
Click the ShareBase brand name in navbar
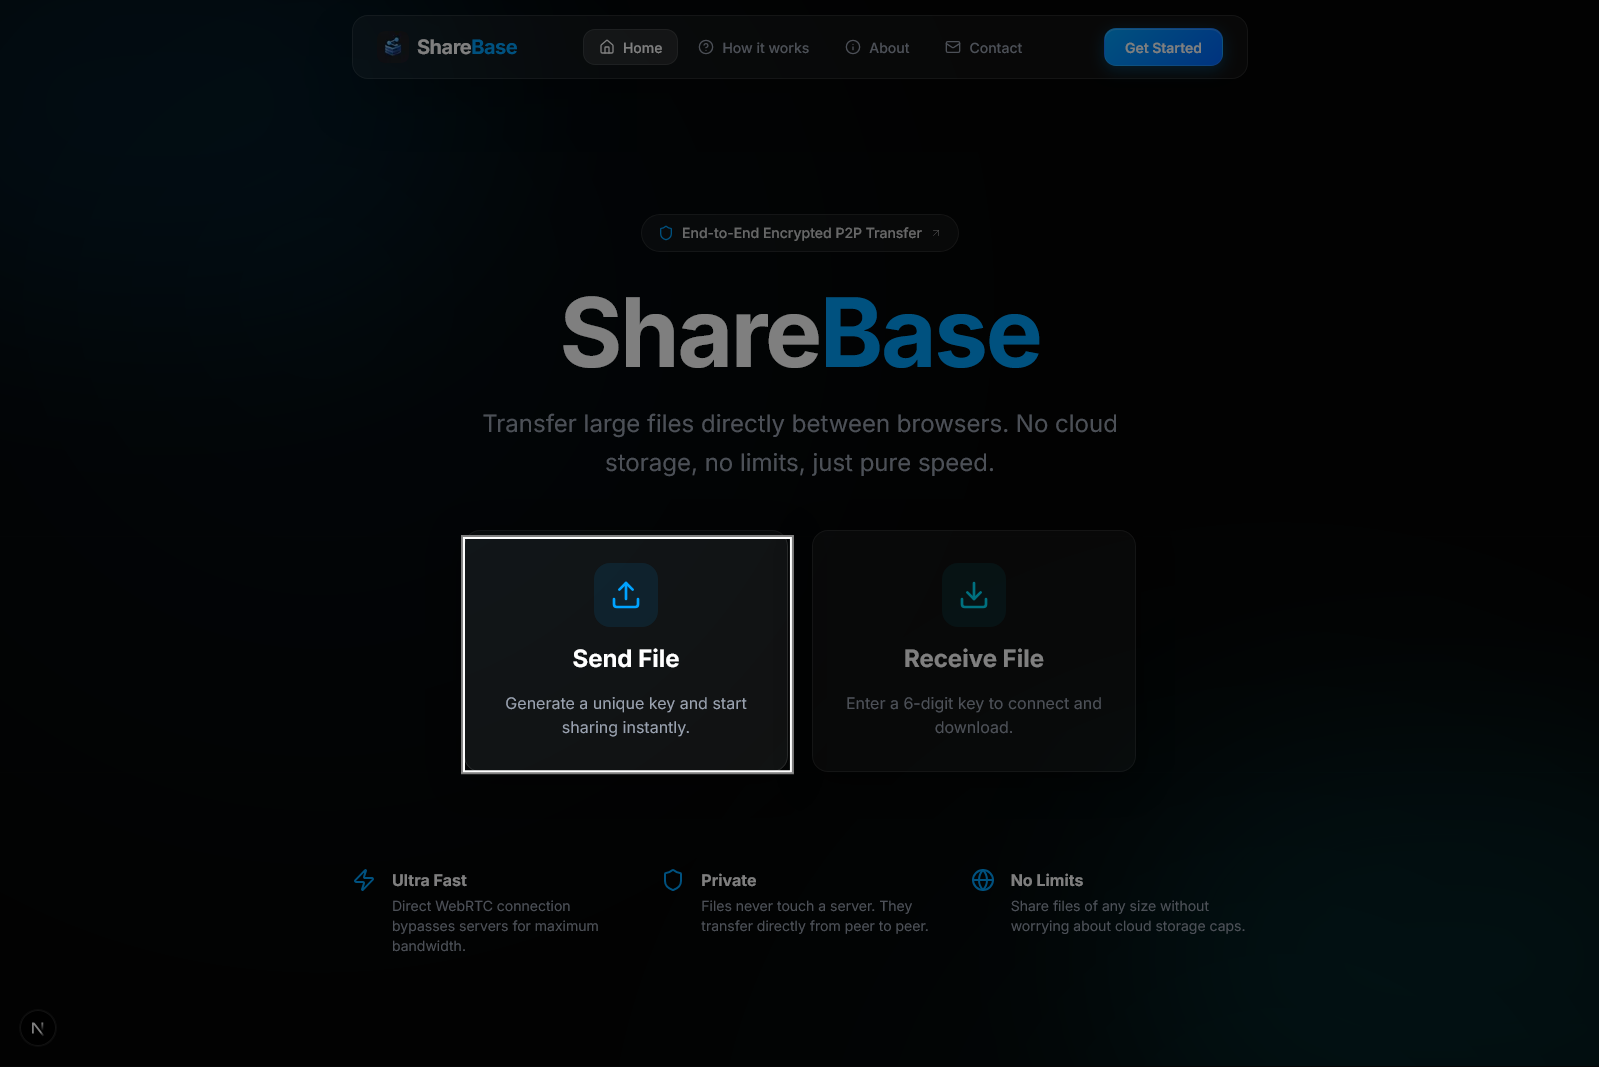[x=467, y=47]
